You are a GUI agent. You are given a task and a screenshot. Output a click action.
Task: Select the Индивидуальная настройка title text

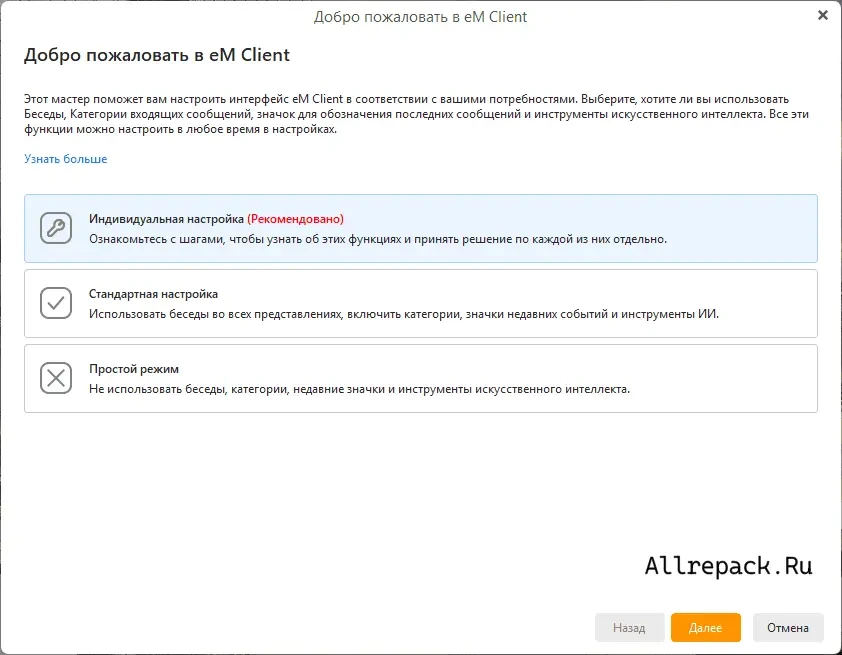[166, 219]
